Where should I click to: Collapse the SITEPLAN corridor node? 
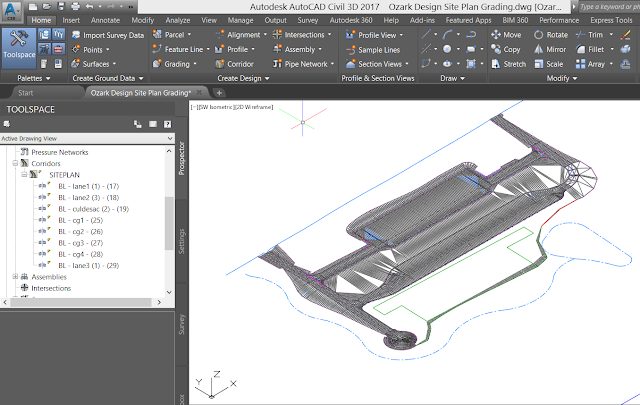pyautogui.click(x=23, y=174)
